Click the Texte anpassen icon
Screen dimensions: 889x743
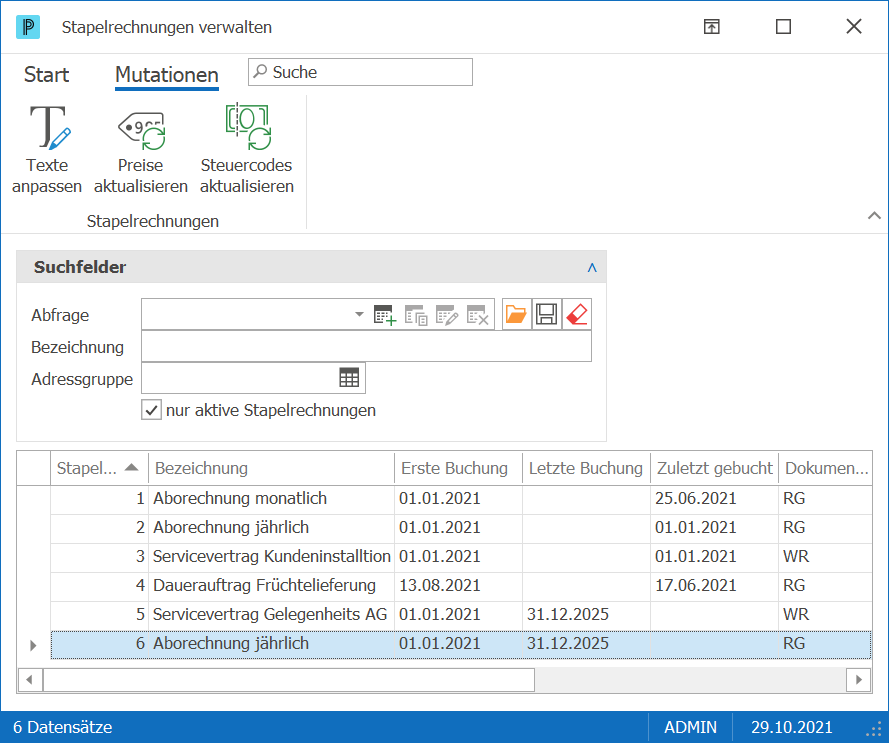point(49,128)
